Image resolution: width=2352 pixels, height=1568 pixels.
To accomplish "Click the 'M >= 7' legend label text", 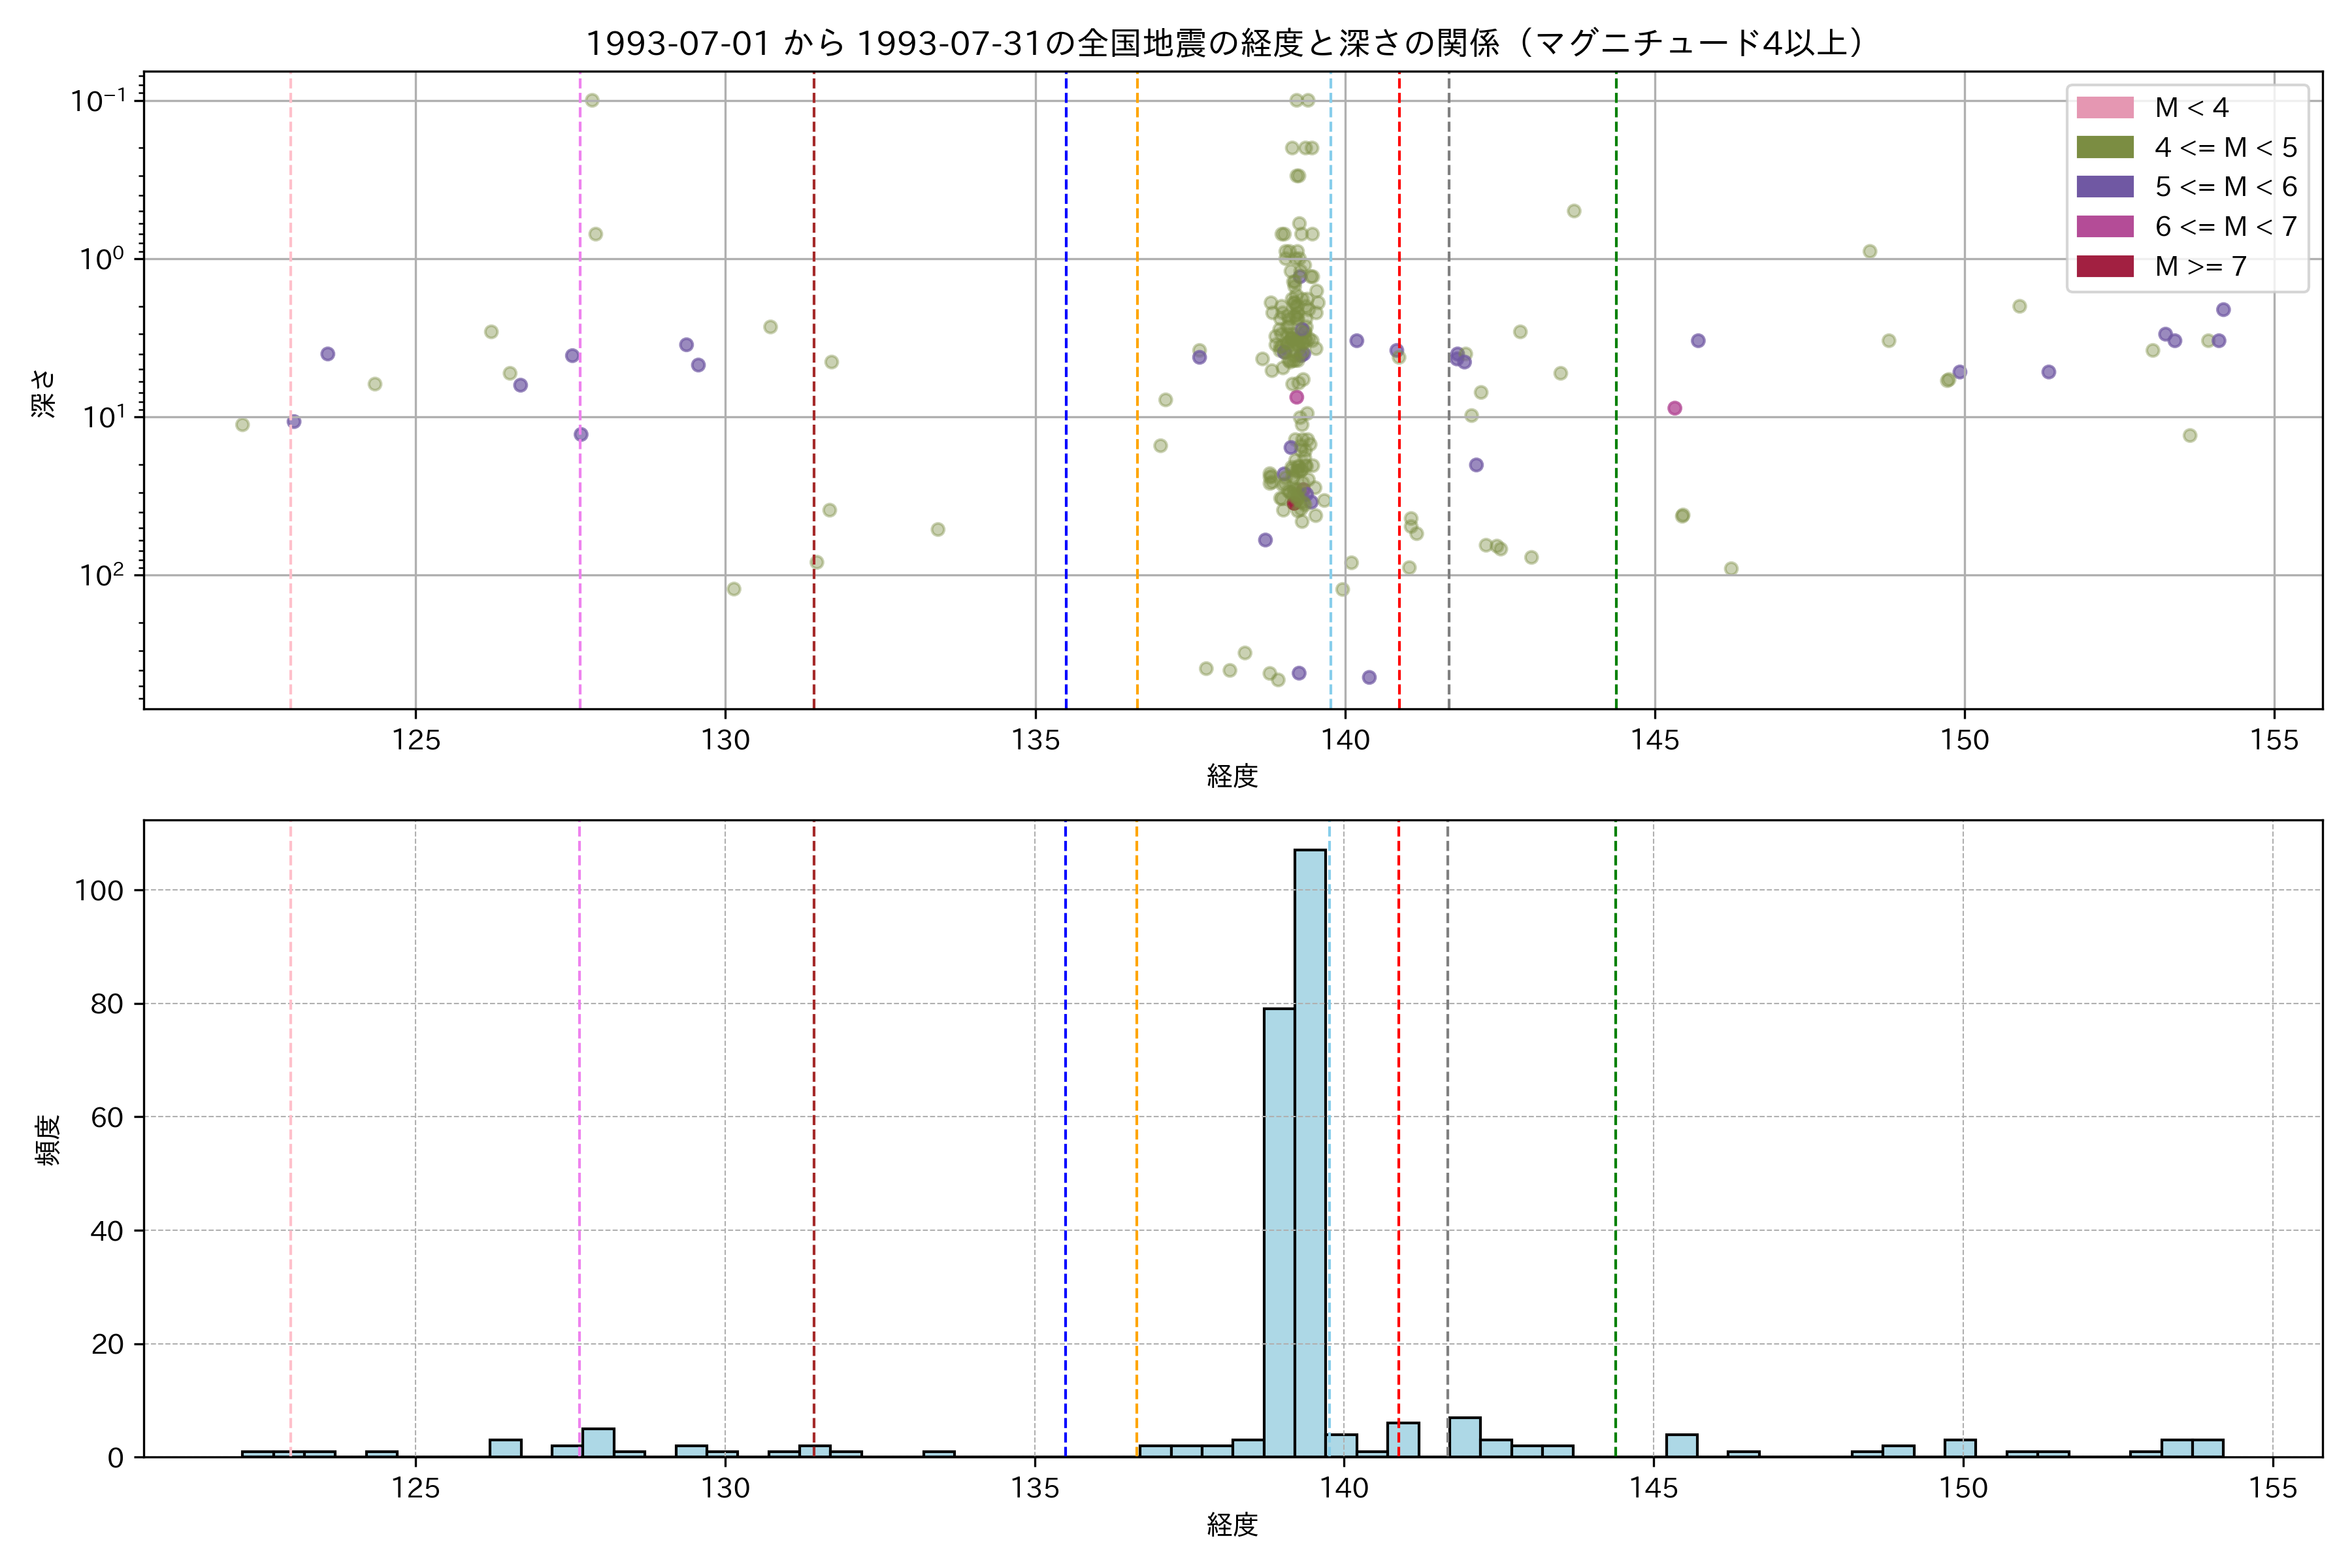I will tap(2200, 266).
